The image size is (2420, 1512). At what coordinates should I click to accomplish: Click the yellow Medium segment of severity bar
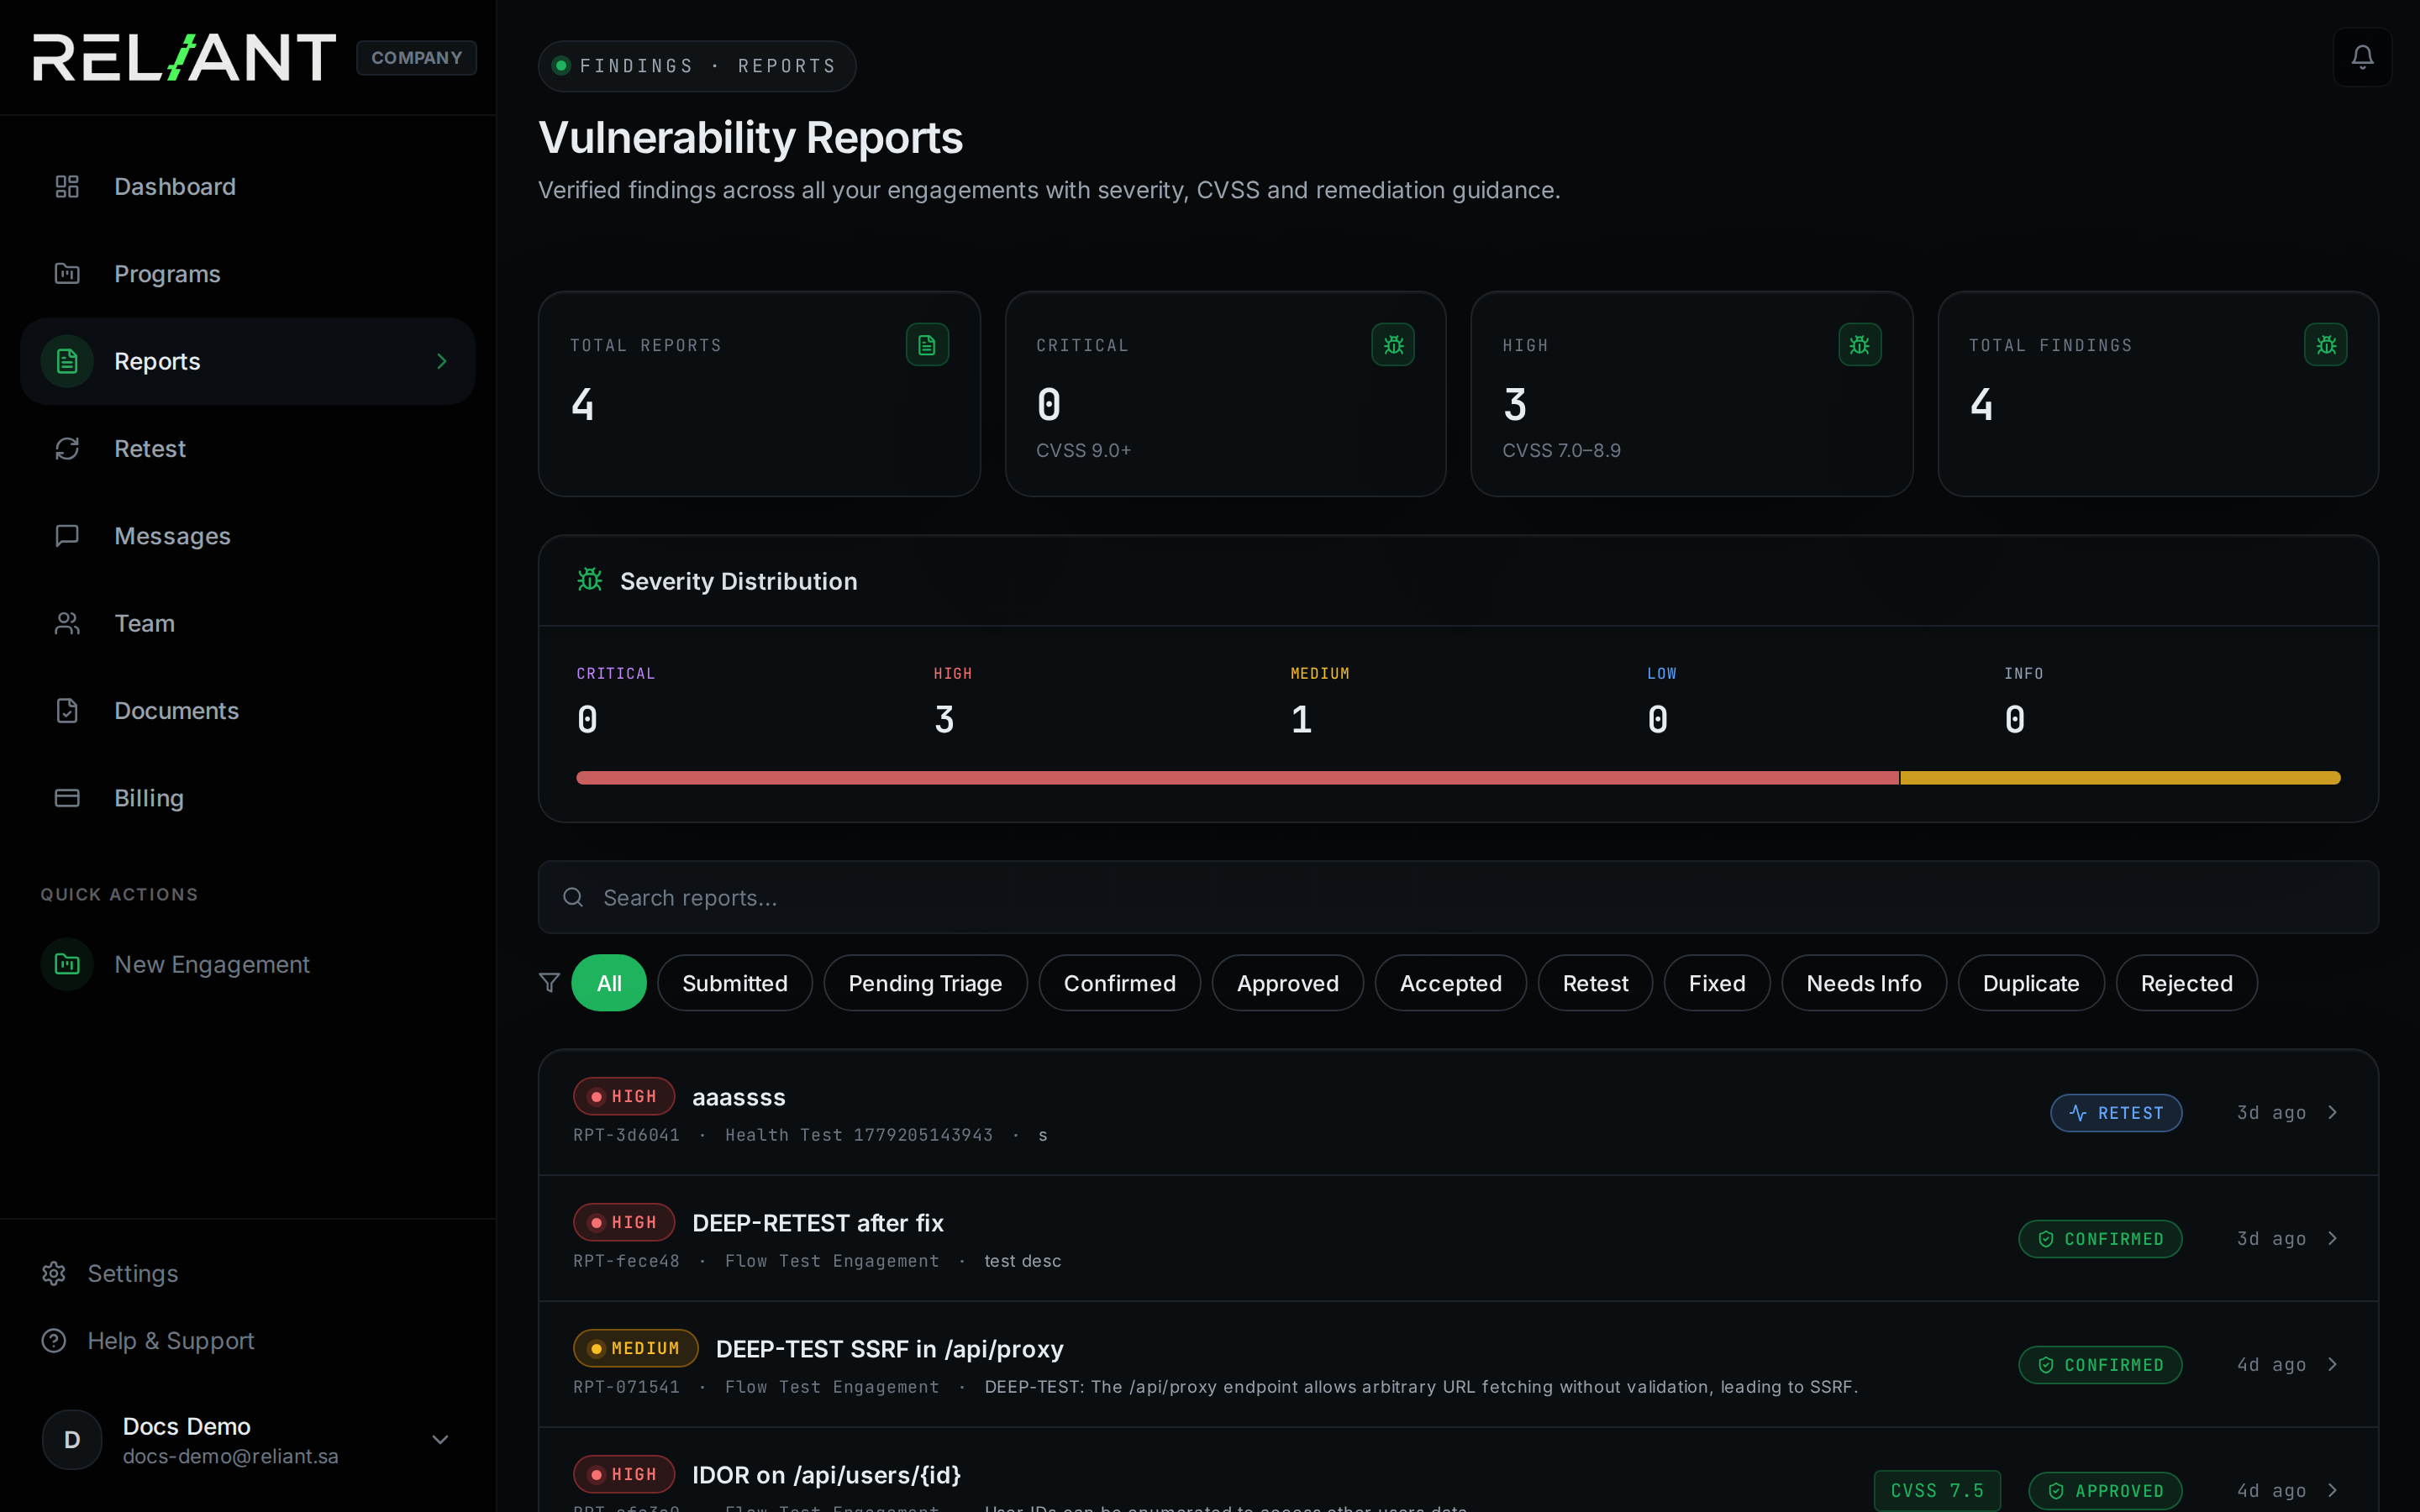pyautogui.click(x=2120, y=778)
